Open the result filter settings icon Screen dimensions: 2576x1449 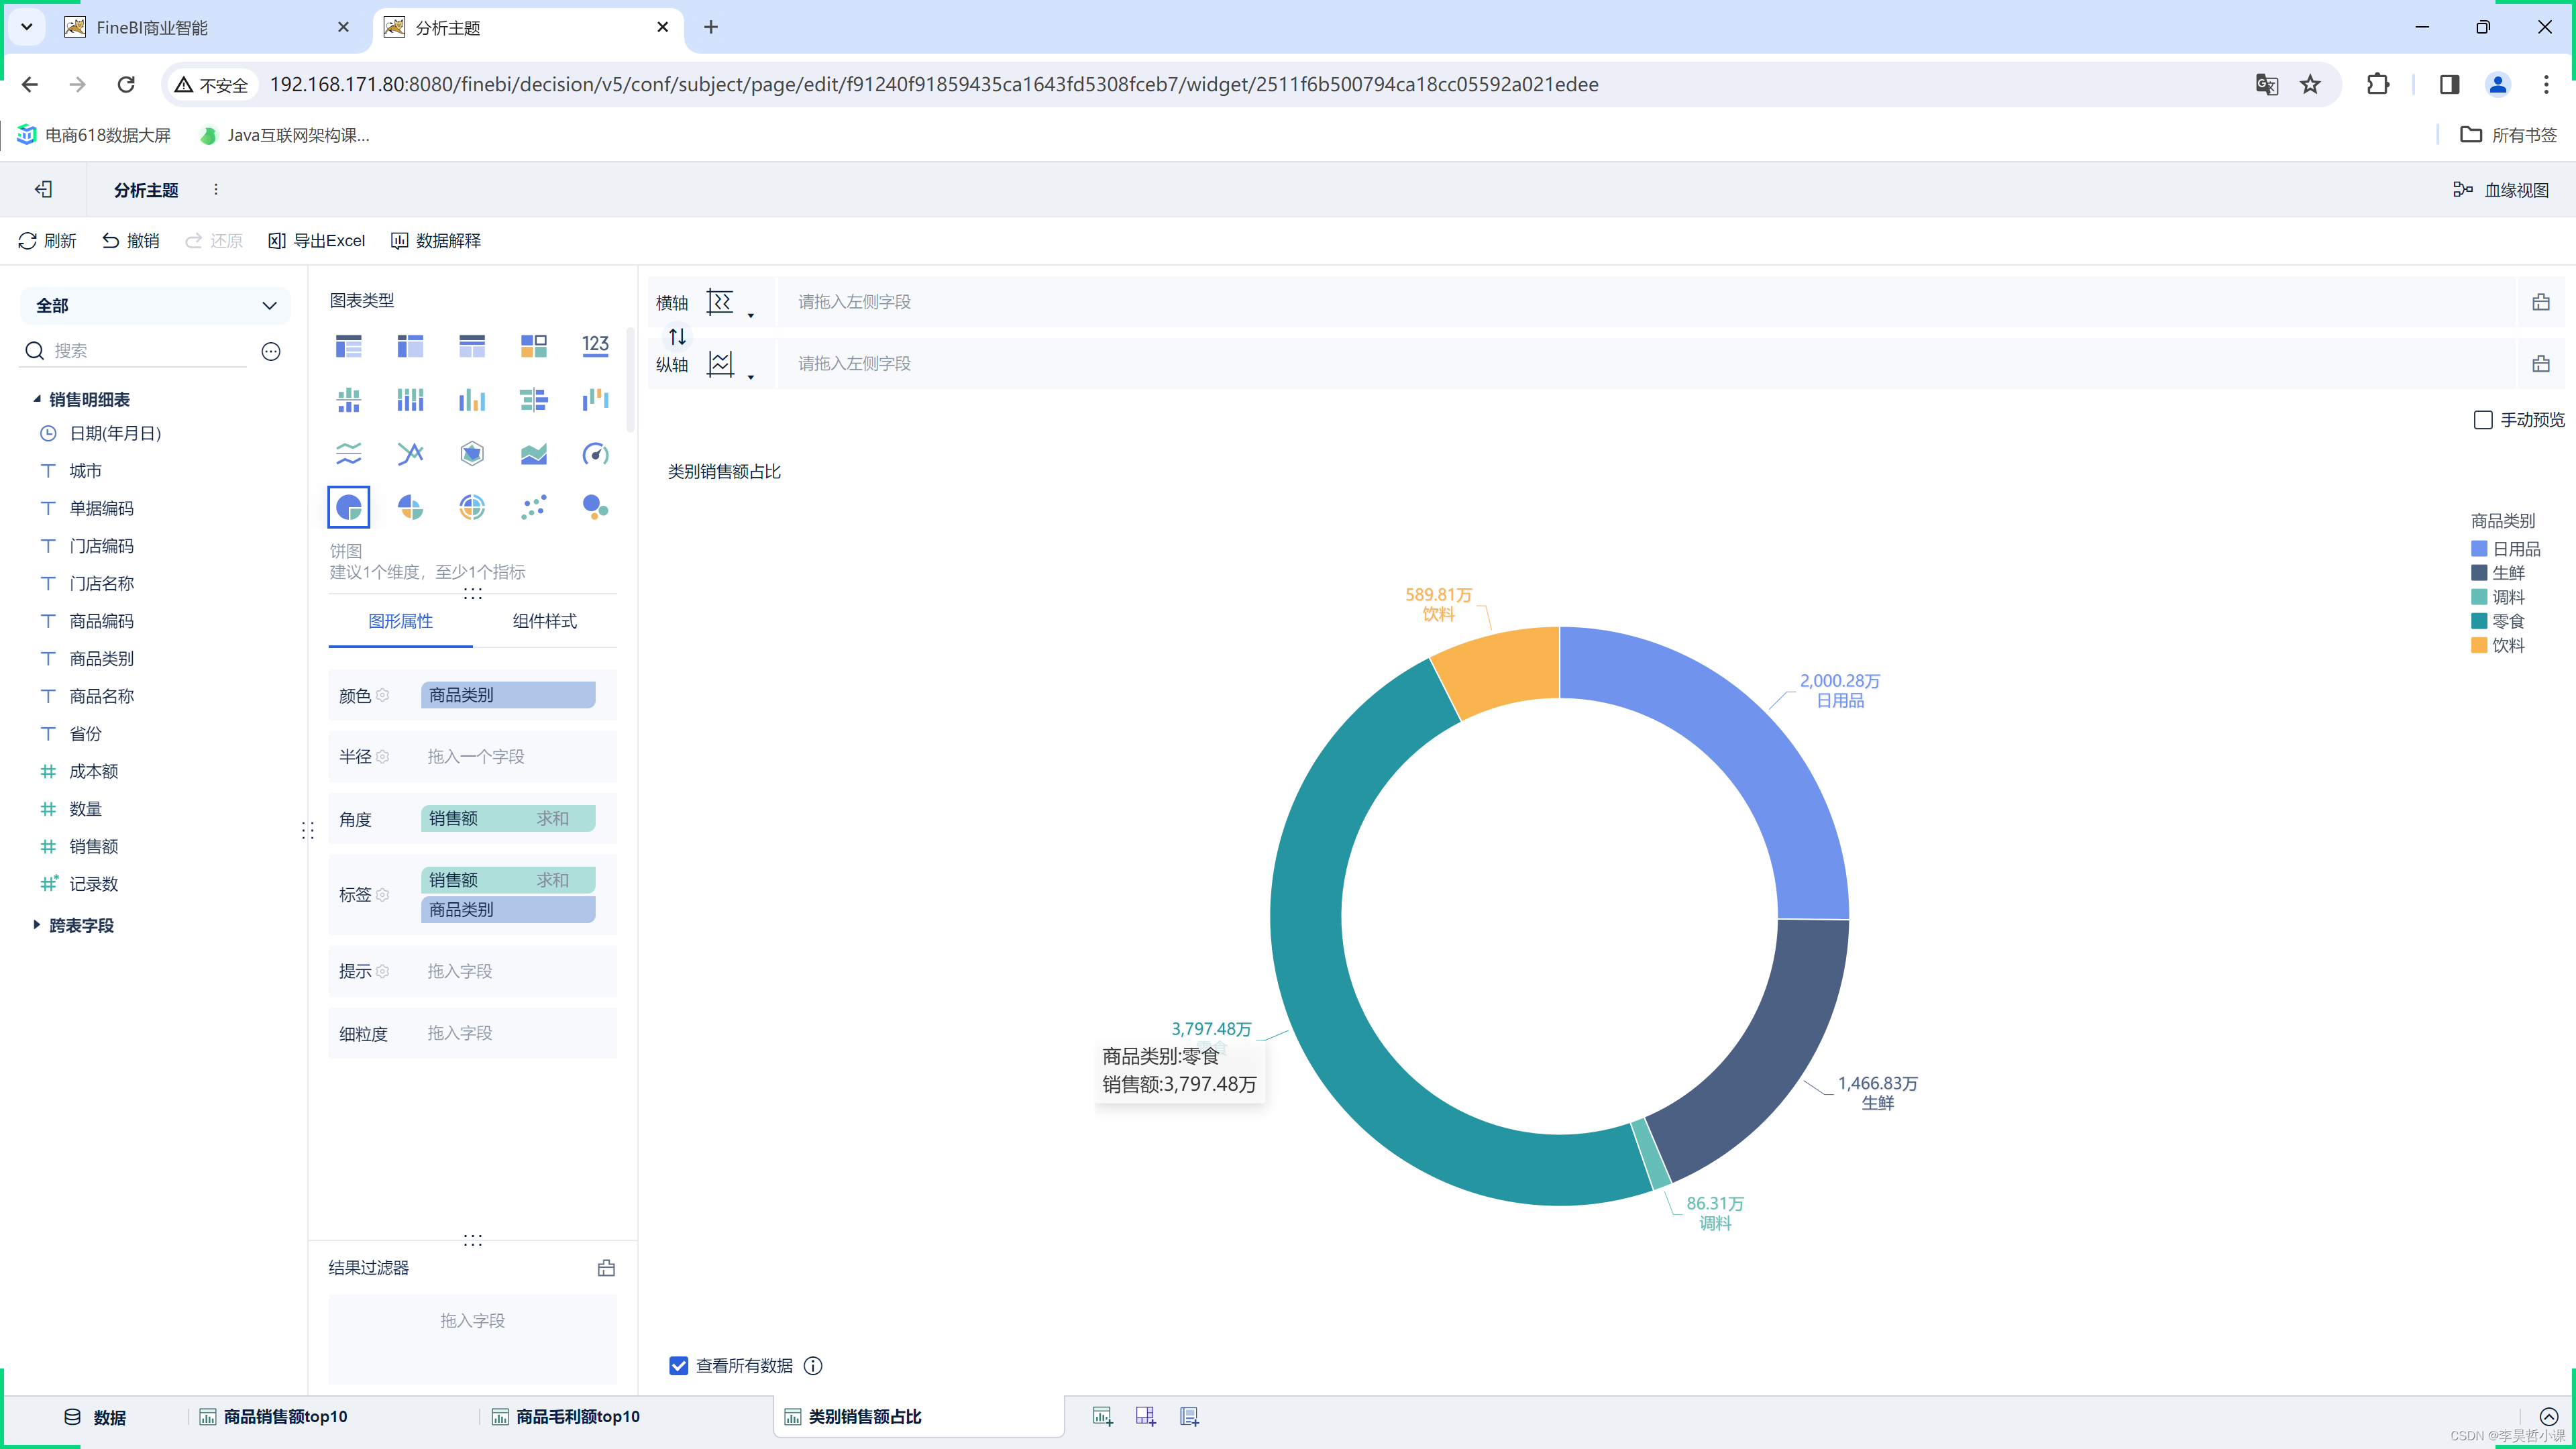606,1268
